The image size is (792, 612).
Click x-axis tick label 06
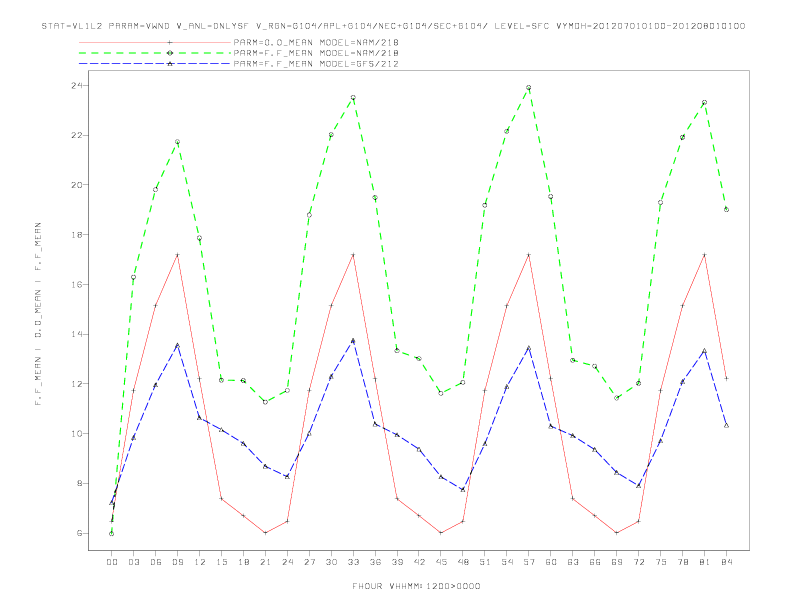[x=156, y=562]
